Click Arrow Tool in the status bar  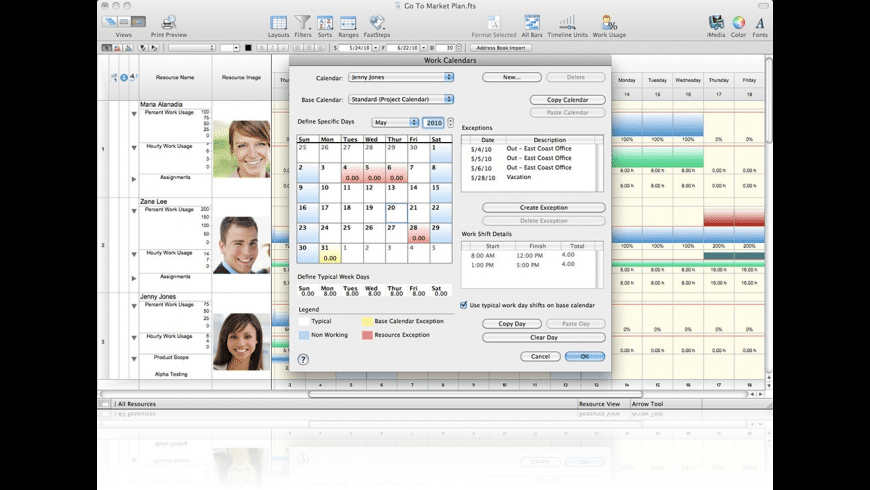(647, 404)
